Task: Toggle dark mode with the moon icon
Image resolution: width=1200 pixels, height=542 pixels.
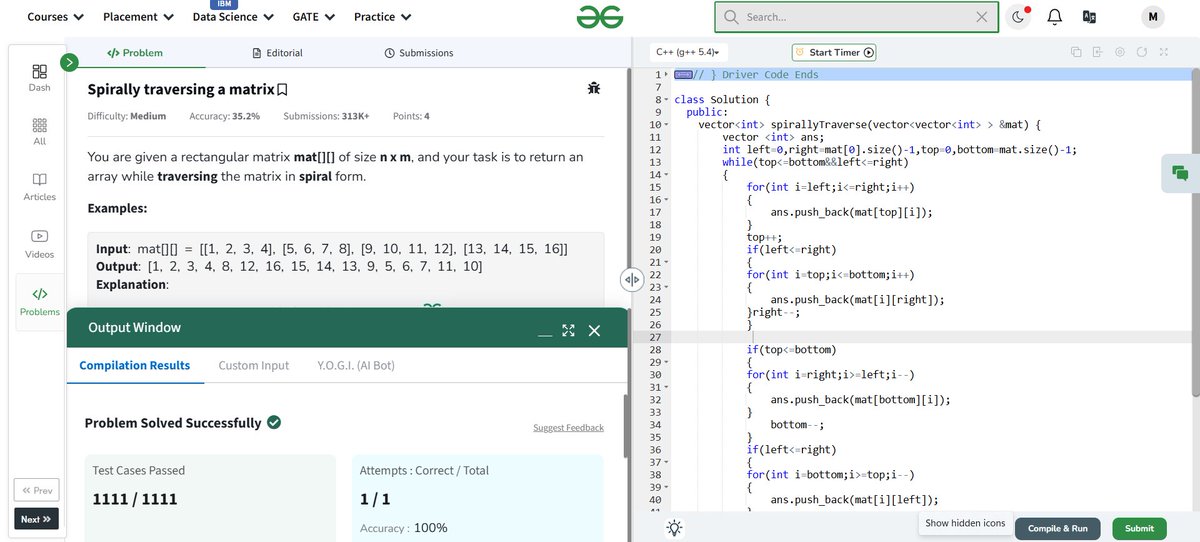Action: click(1018, 17)
